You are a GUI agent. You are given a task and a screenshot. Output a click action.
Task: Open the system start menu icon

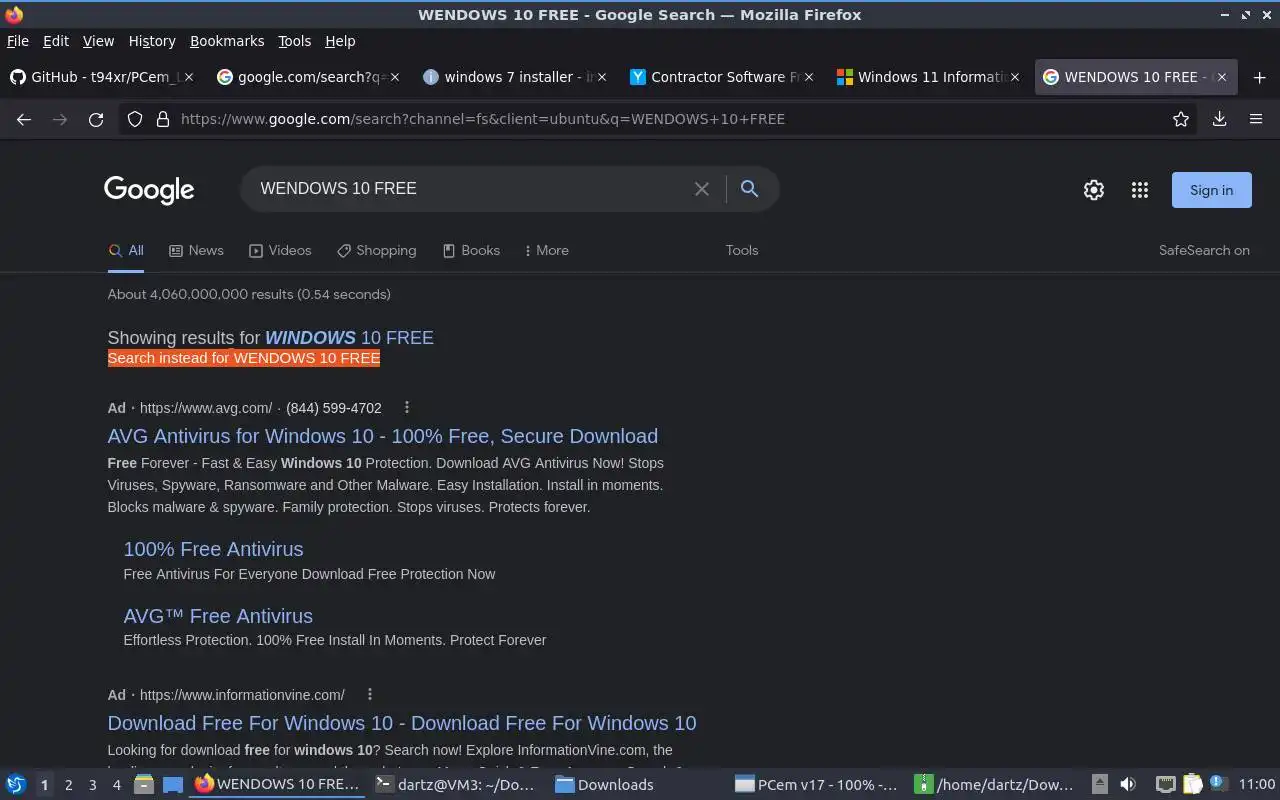(x=15, y=785)
